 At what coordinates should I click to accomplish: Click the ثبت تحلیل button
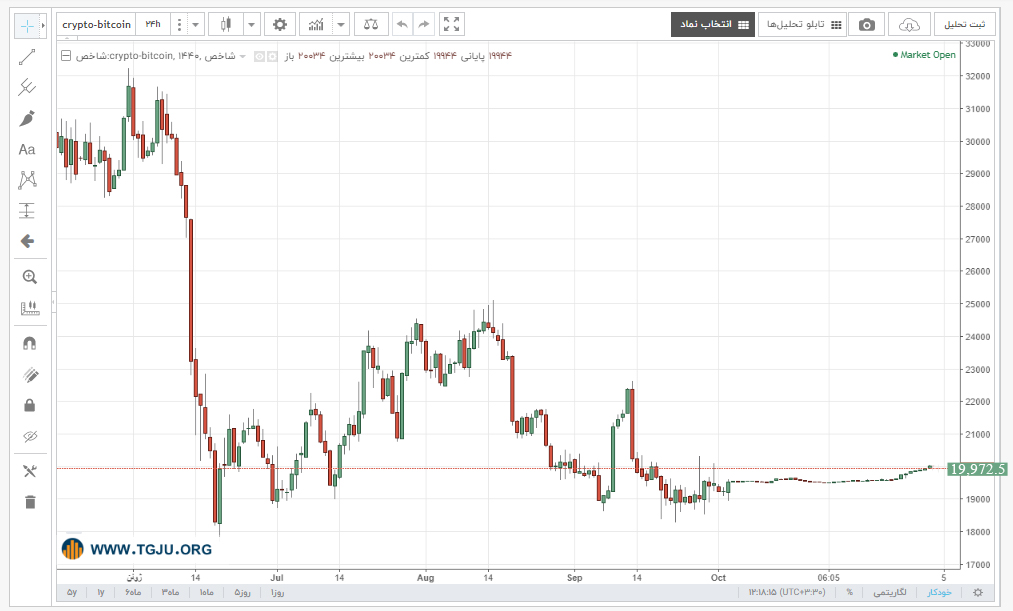pyautogui.click(x=965, y=25)
